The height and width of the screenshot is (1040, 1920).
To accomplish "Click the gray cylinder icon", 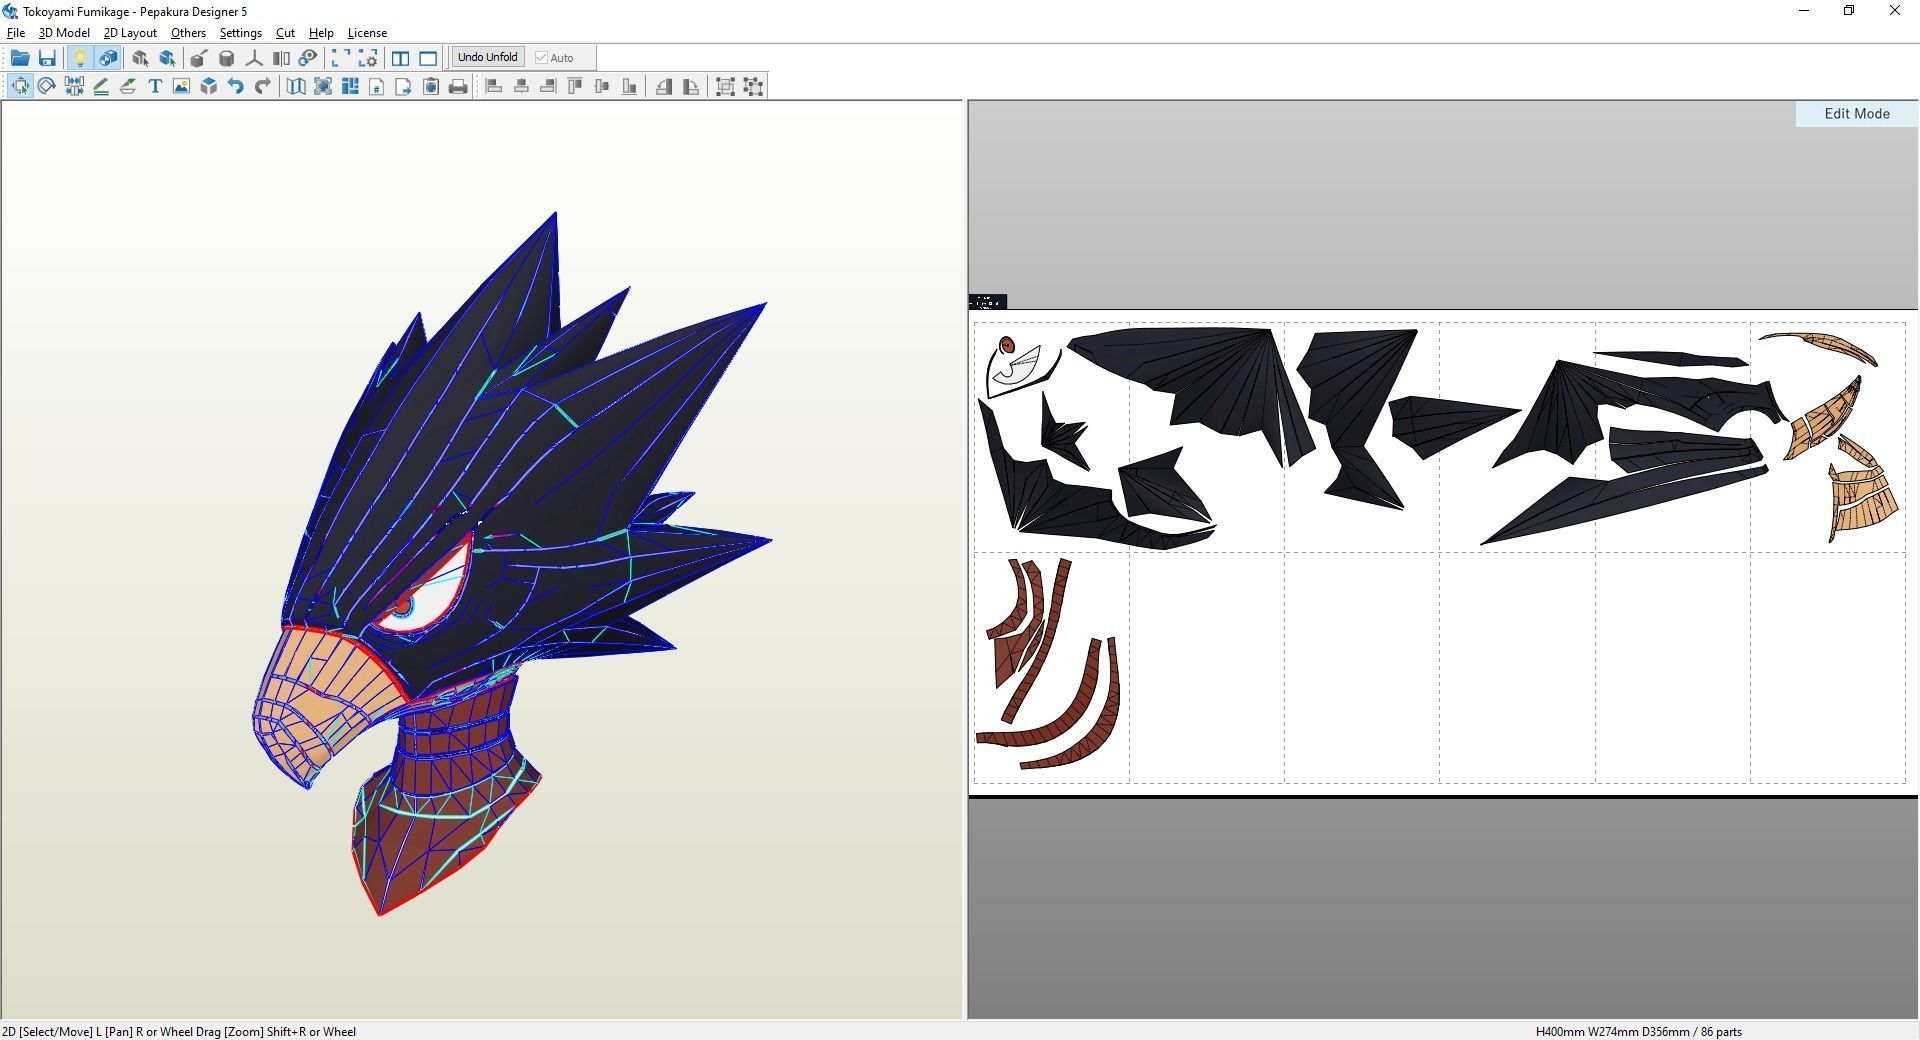I will (227, 58).
